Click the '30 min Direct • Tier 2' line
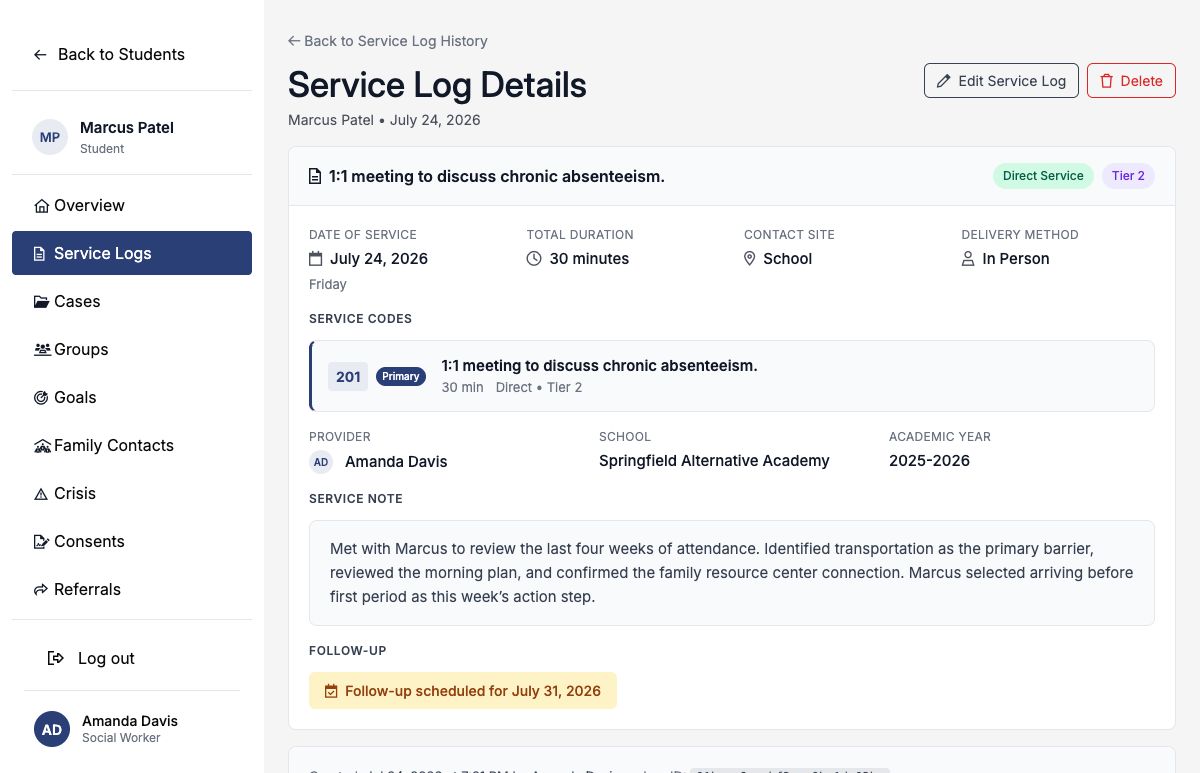1200x773 pixels. 512,387
